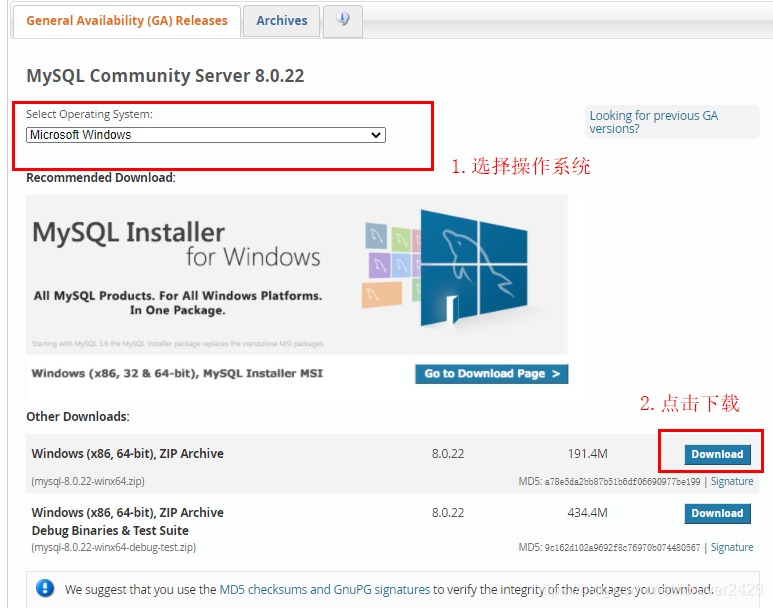Select the Windows (x86, 32 & 64-bit), MySQL Installer MSI text
773x608 pixels.
tap(177, 373)
